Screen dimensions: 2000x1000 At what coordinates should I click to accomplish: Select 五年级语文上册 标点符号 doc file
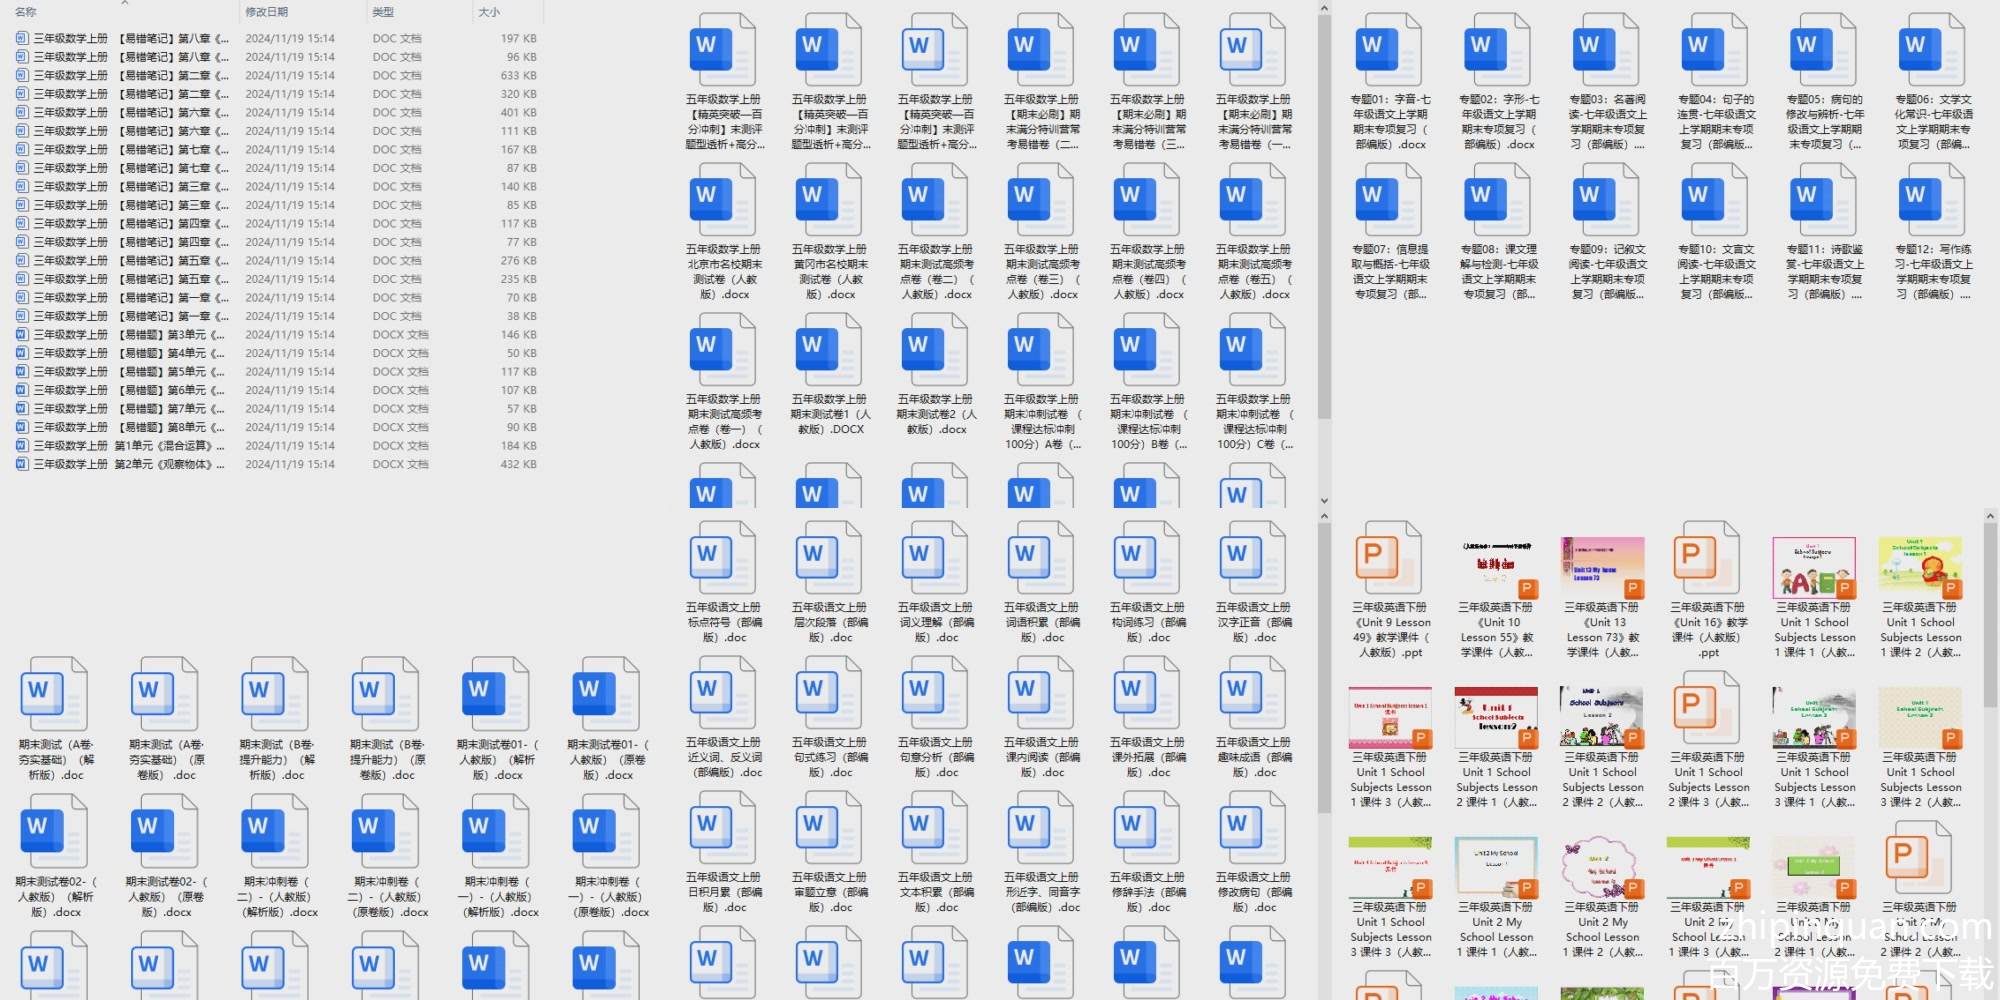pos(723,561)
